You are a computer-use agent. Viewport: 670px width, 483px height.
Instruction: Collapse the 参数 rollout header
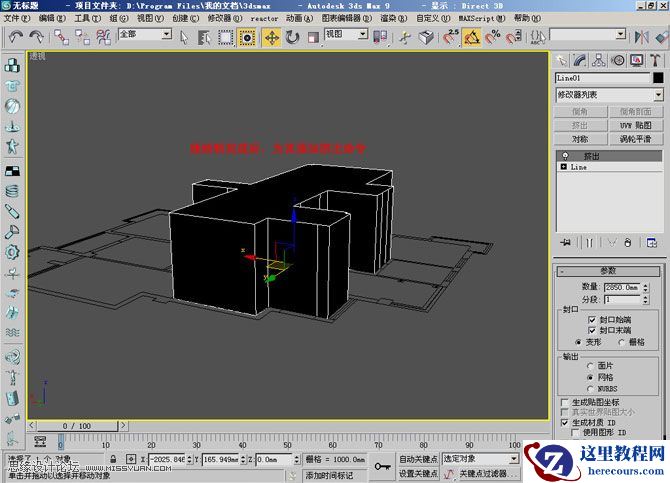[608, 271]
